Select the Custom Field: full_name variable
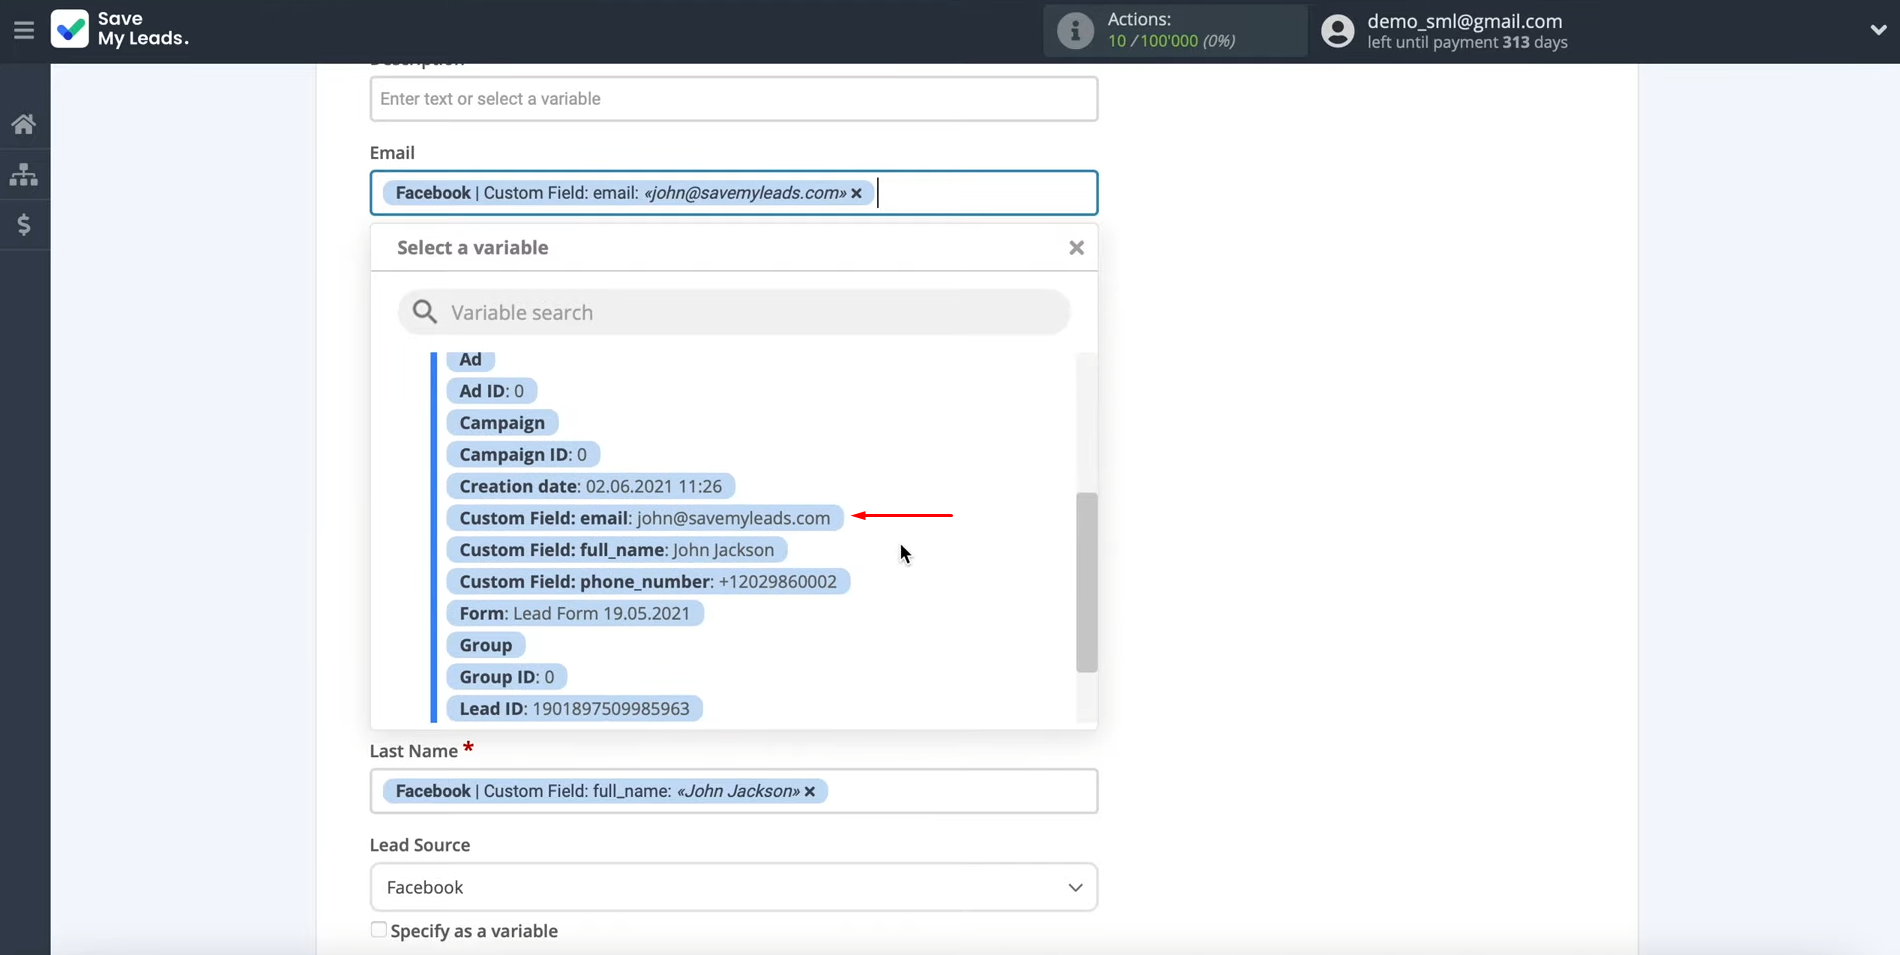Image resolution: width=1900 pixels, height=955 pixels. (616, 550)
